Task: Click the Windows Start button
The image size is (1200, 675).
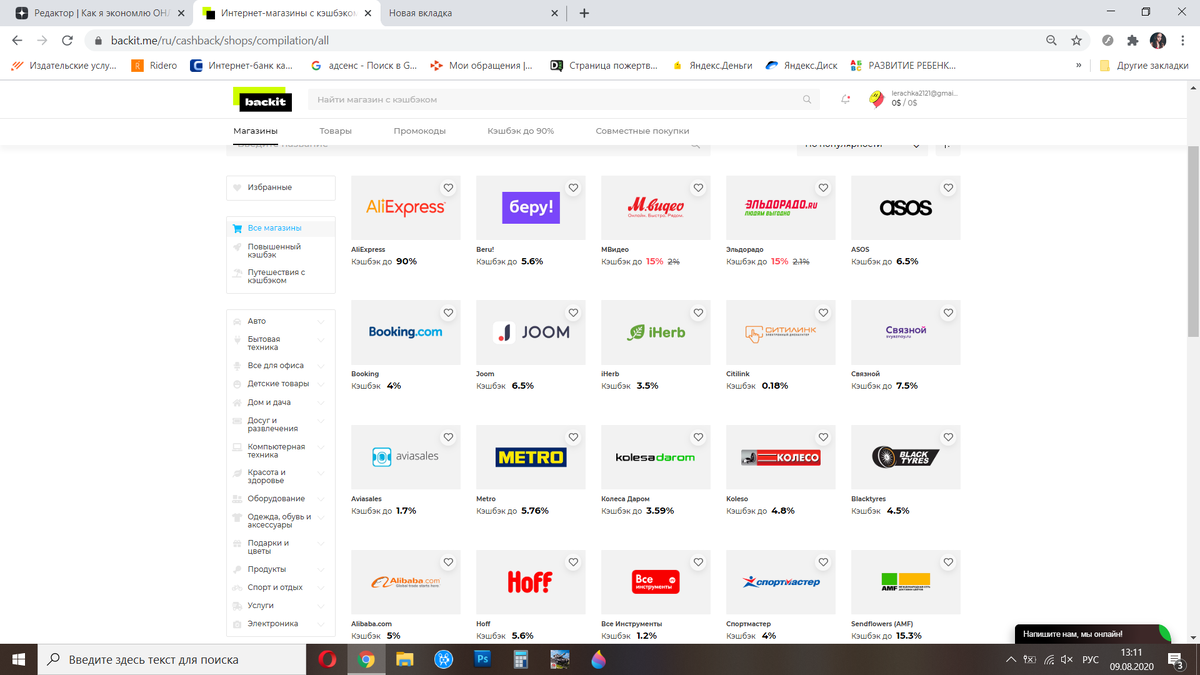Action: point(18,659)
